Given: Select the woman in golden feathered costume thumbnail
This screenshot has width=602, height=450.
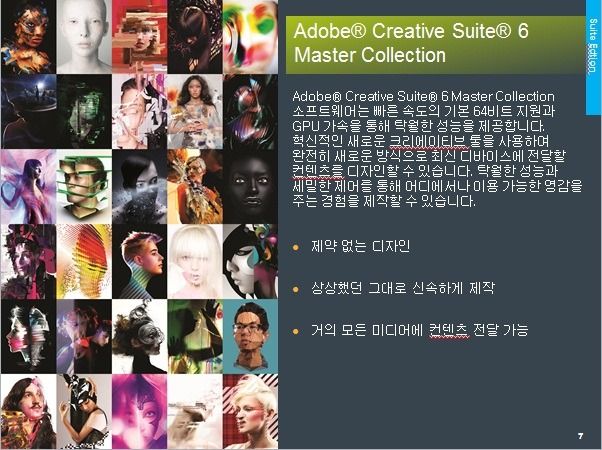Looking at the screenshot, I should tap(195, 187).
